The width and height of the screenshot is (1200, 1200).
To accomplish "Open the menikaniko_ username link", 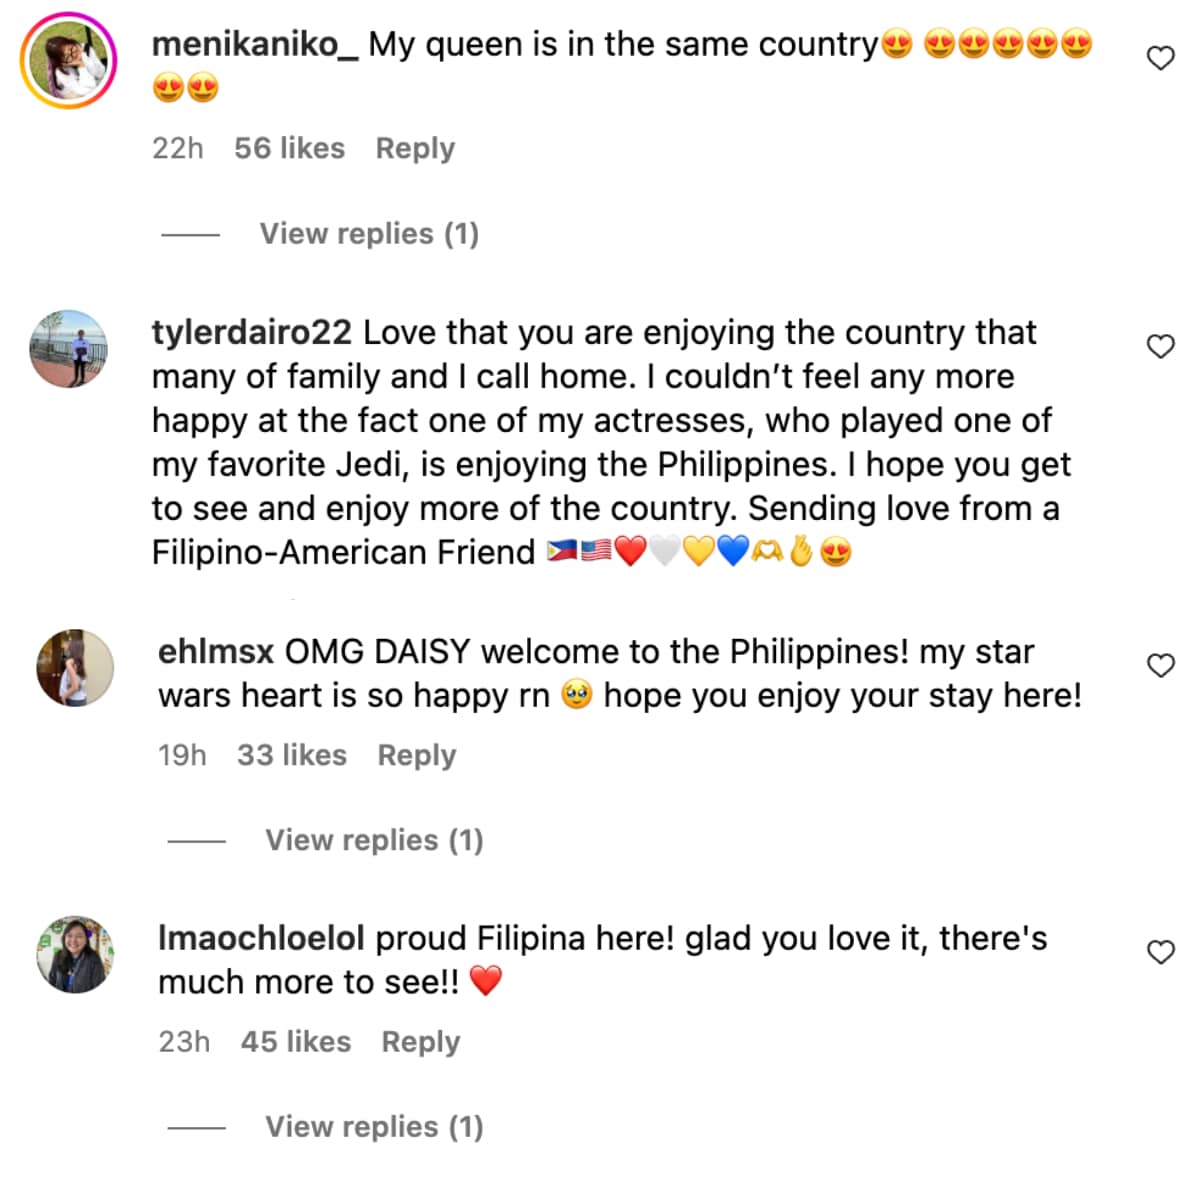I will [255, 45].
